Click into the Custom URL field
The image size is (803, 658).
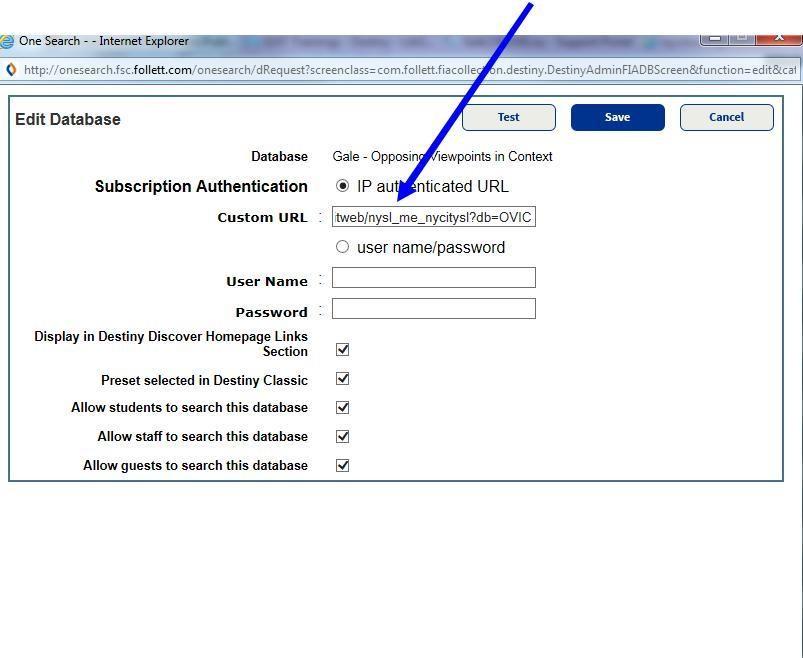point(434,217)
